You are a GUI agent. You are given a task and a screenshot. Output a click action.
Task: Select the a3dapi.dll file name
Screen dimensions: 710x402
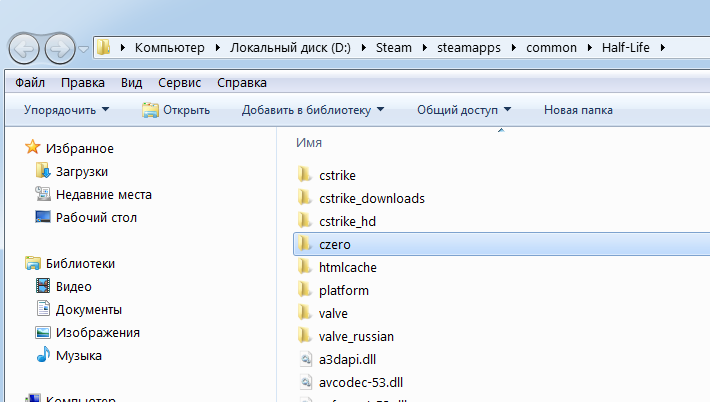point(347,359)
